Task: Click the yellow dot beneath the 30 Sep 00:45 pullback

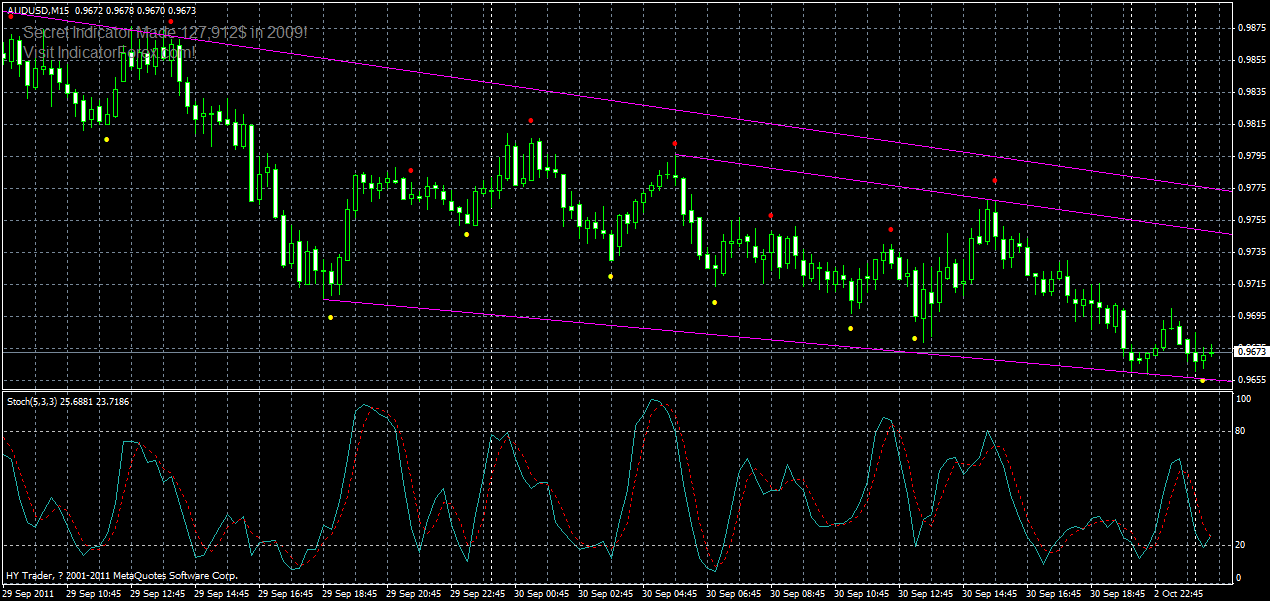Action: [x=611, y=276]
